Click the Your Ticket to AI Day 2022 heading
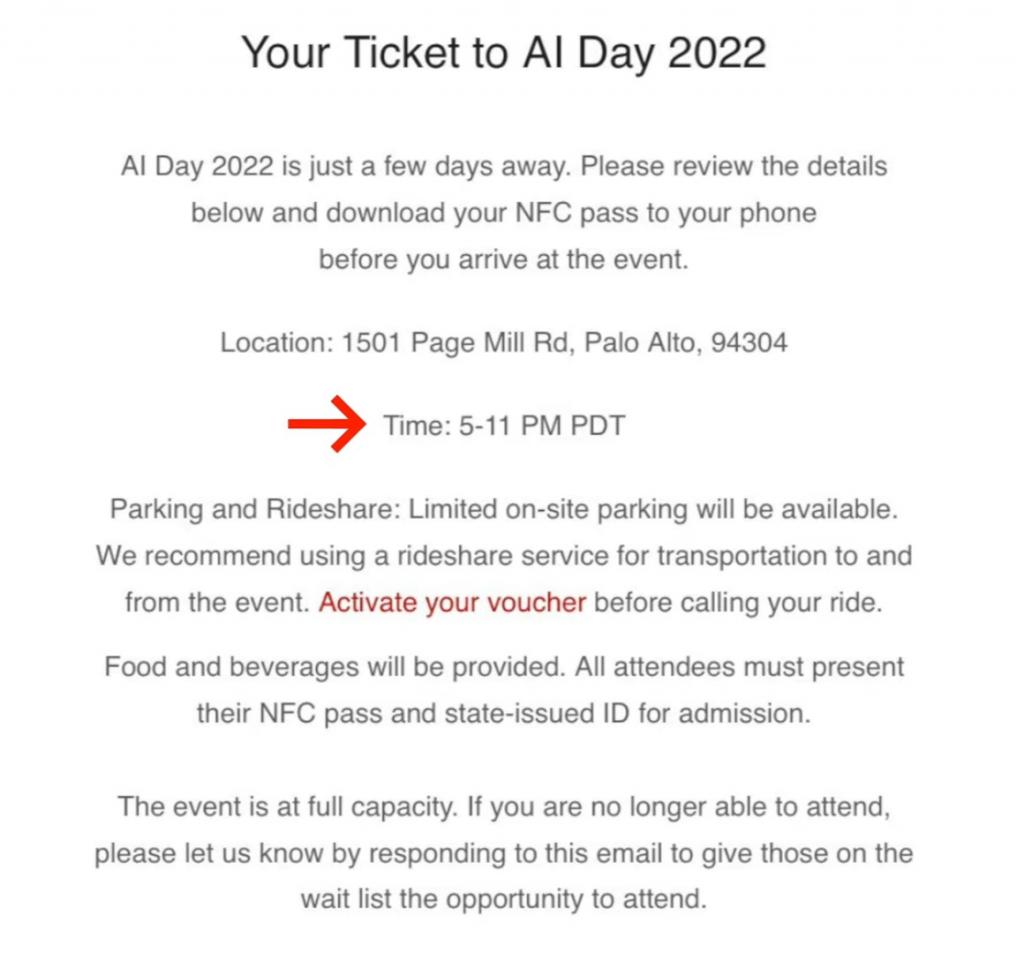 (x=504, y=52)
